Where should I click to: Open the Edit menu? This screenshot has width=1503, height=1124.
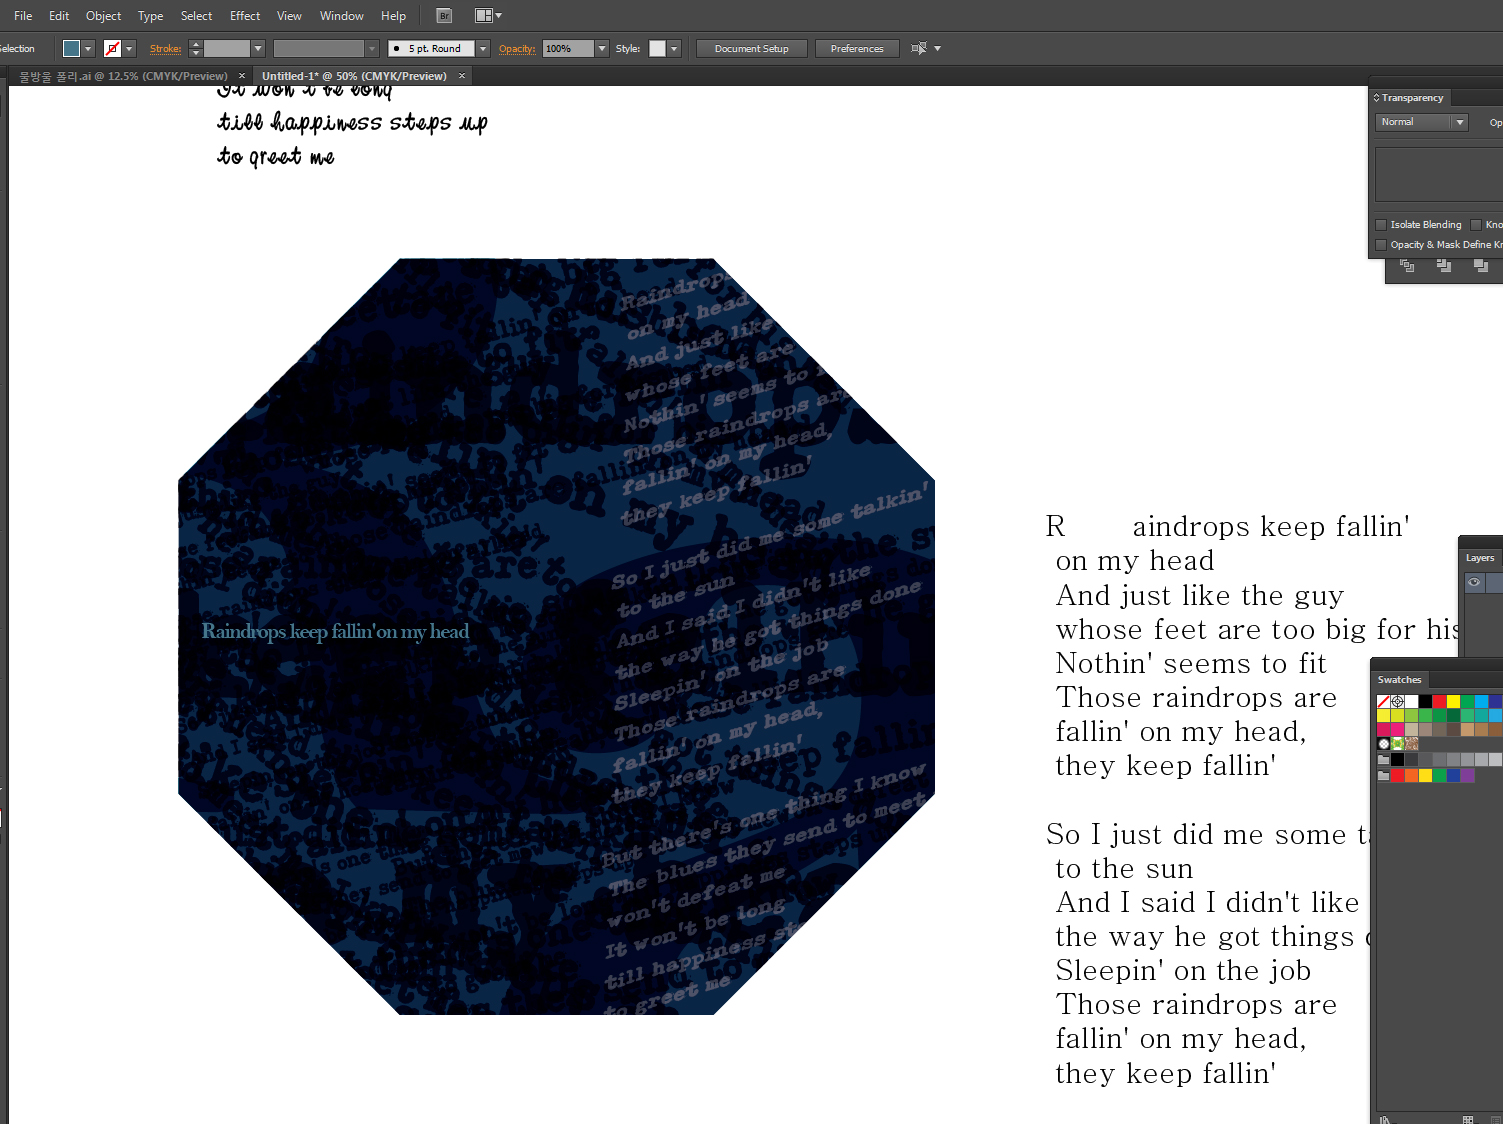pyautogui.click(x=59, y=15)
